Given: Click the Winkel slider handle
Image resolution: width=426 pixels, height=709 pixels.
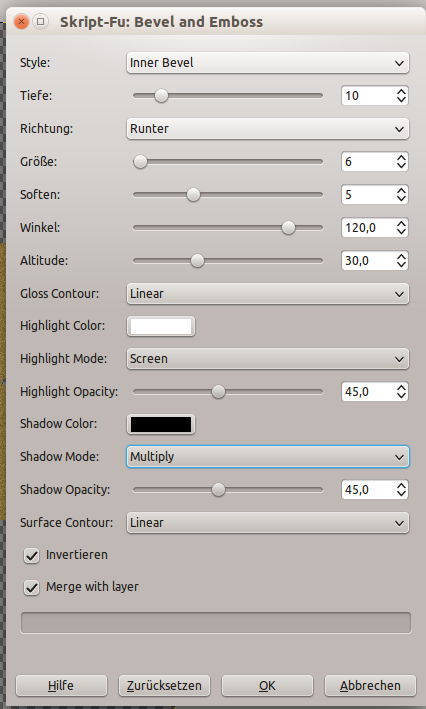Looking at the screenshot, I should point(288,228).
